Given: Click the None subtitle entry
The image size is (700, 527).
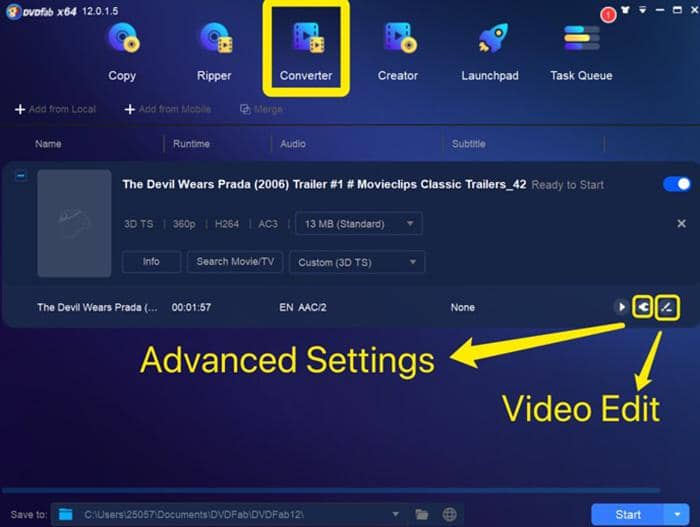Looking at the screenshot, I should point(463,308).
